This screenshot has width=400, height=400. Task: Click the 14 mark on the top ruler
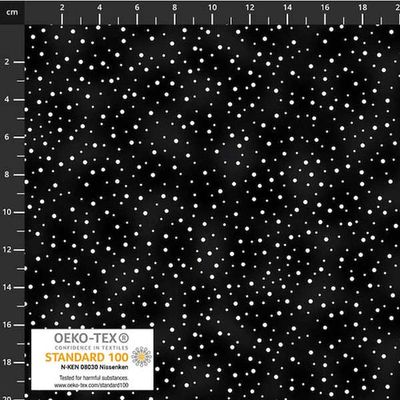point(287,8)
